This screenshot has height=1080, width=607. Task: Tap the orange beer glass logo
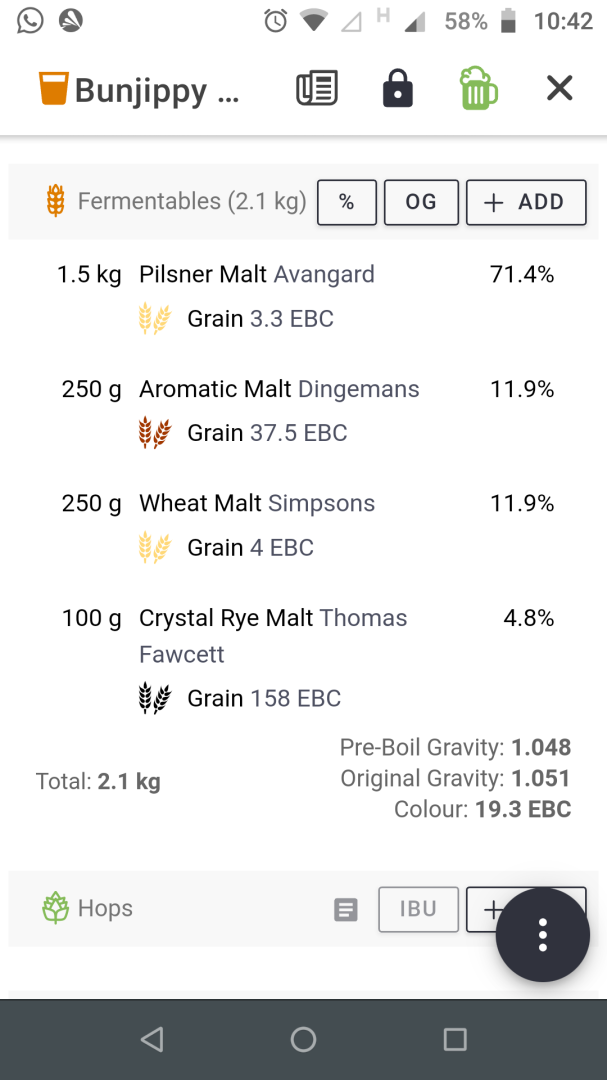[x=52, y=89]
